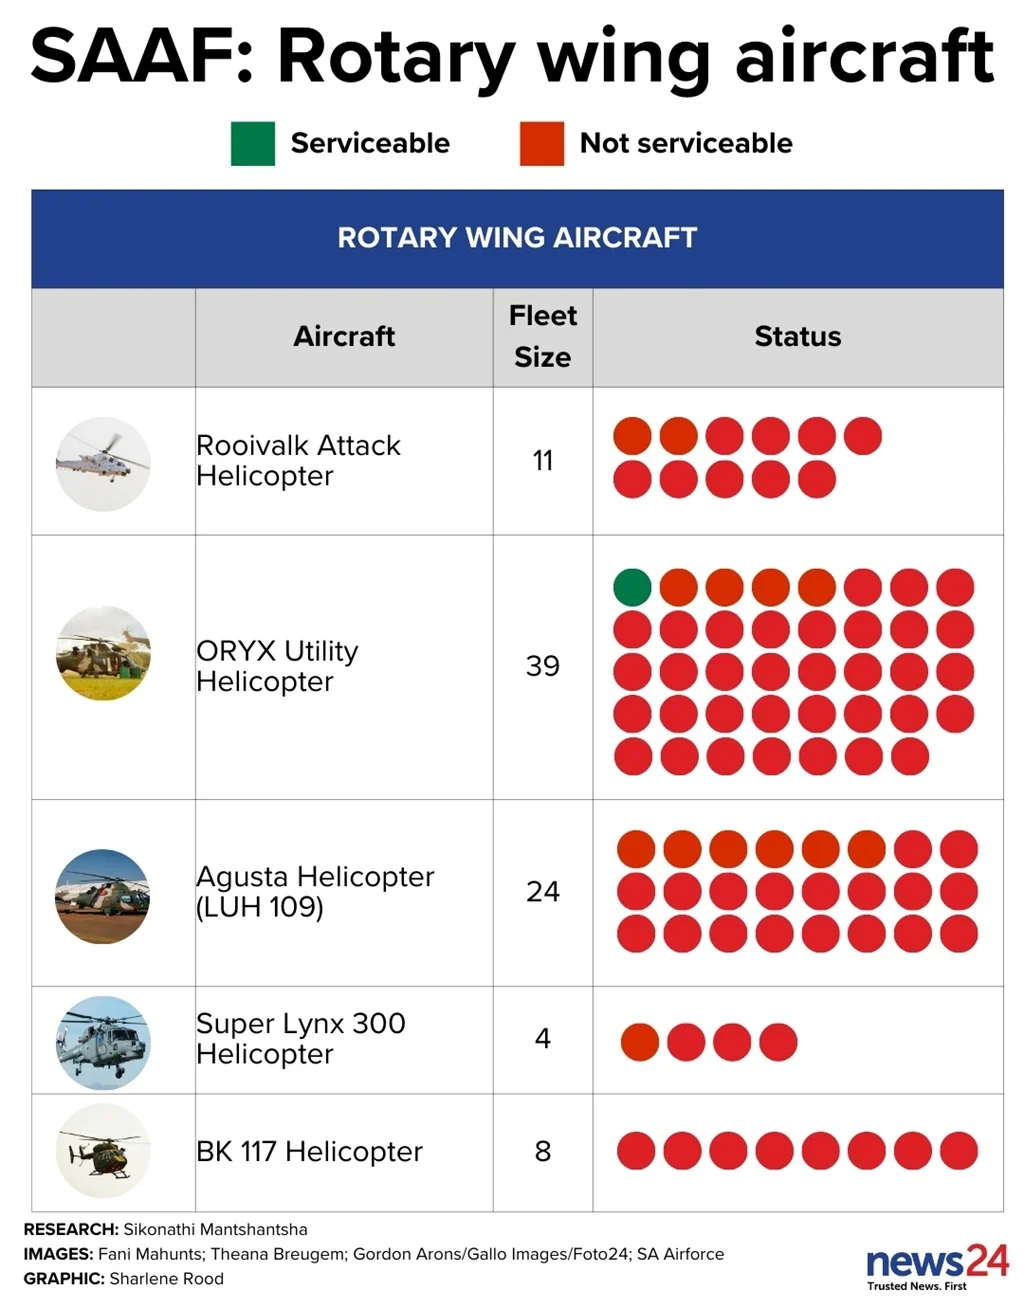This screenshot has height=1308, width=1024.
Task: Click the Rooivalk Attack Helicopter photo
Action: coord(103,464)
